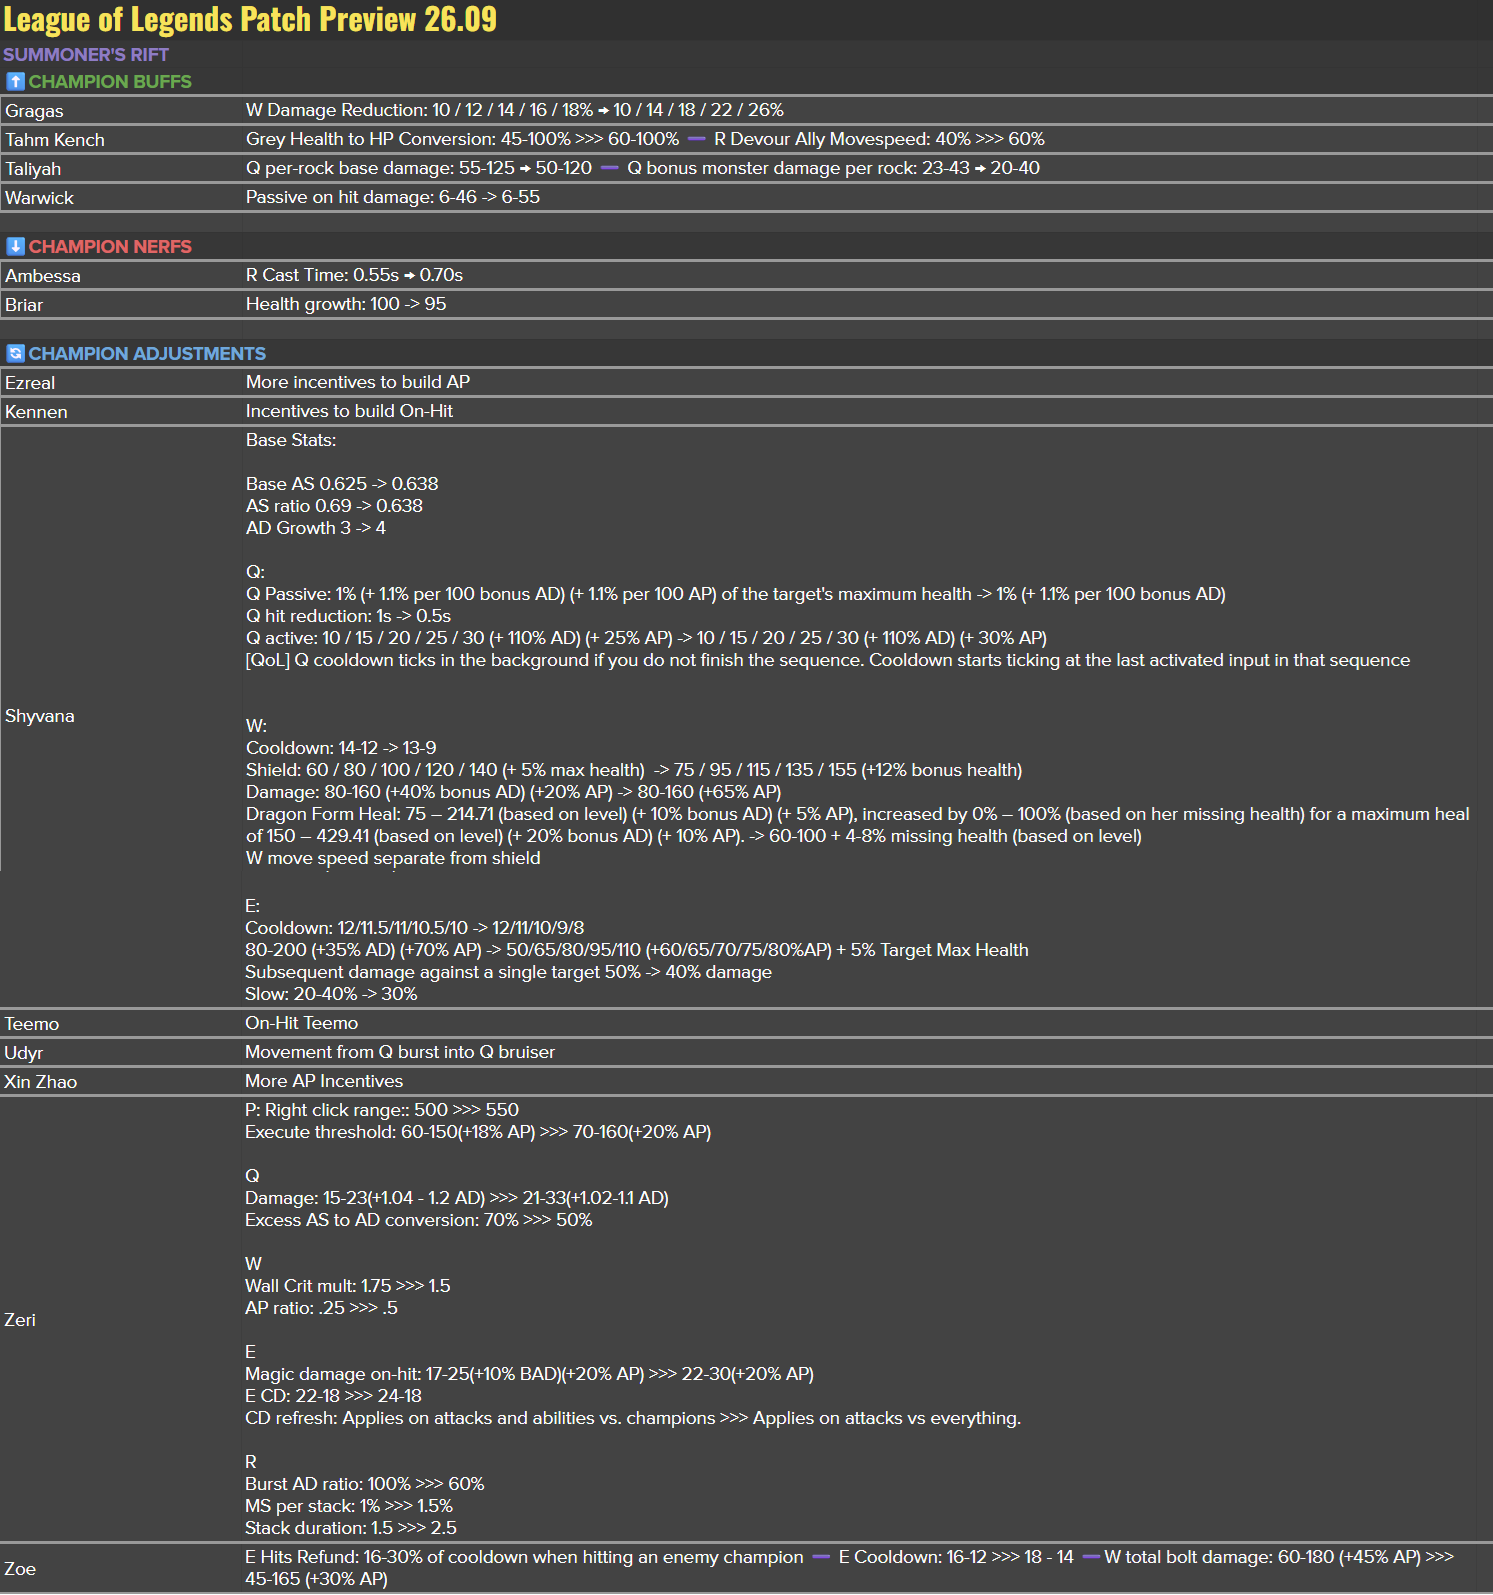Click the 'Base AS 0.625 -> 0.638' line
Screen dimensions: 1493x1595
coord(342,484)
